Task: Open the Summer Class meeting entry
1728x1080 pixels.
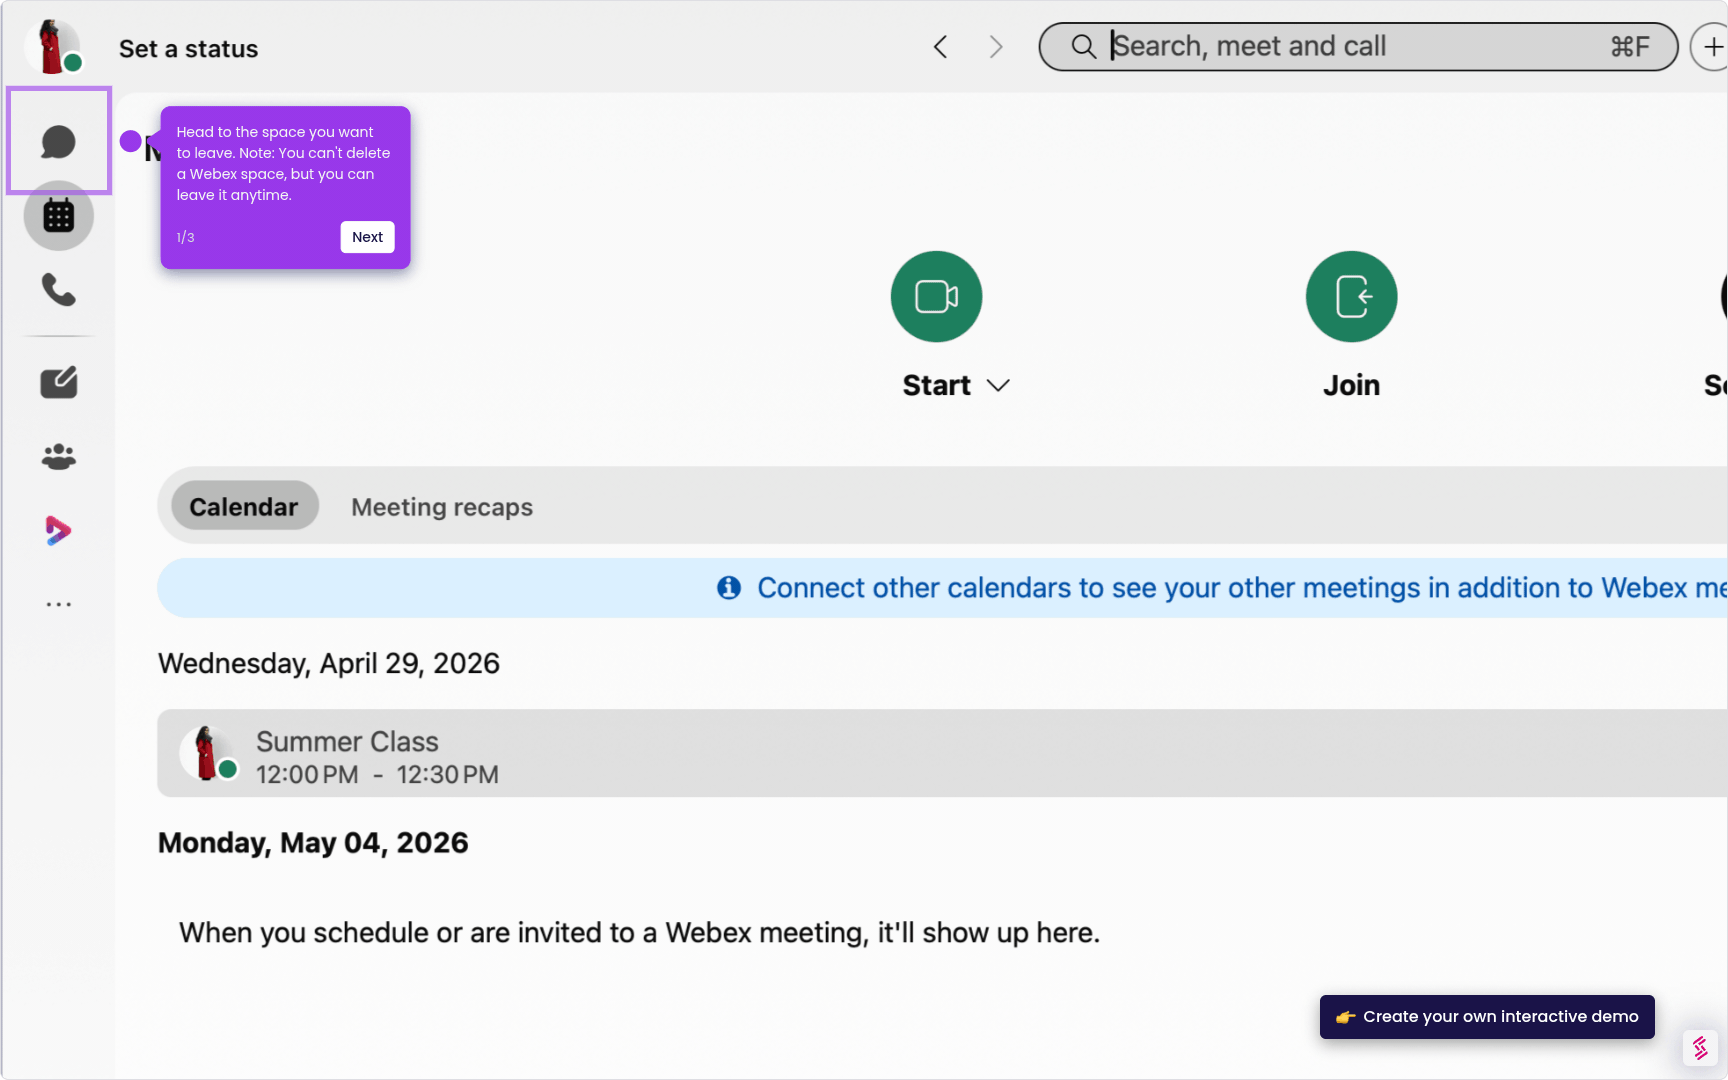Action: pos(942,753)
